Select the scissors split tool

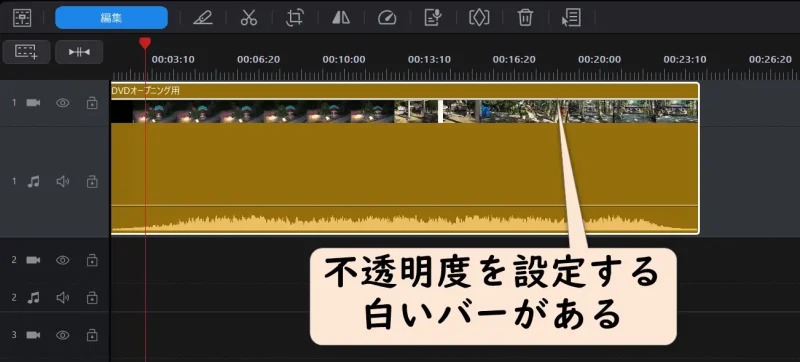coord(248,18)
